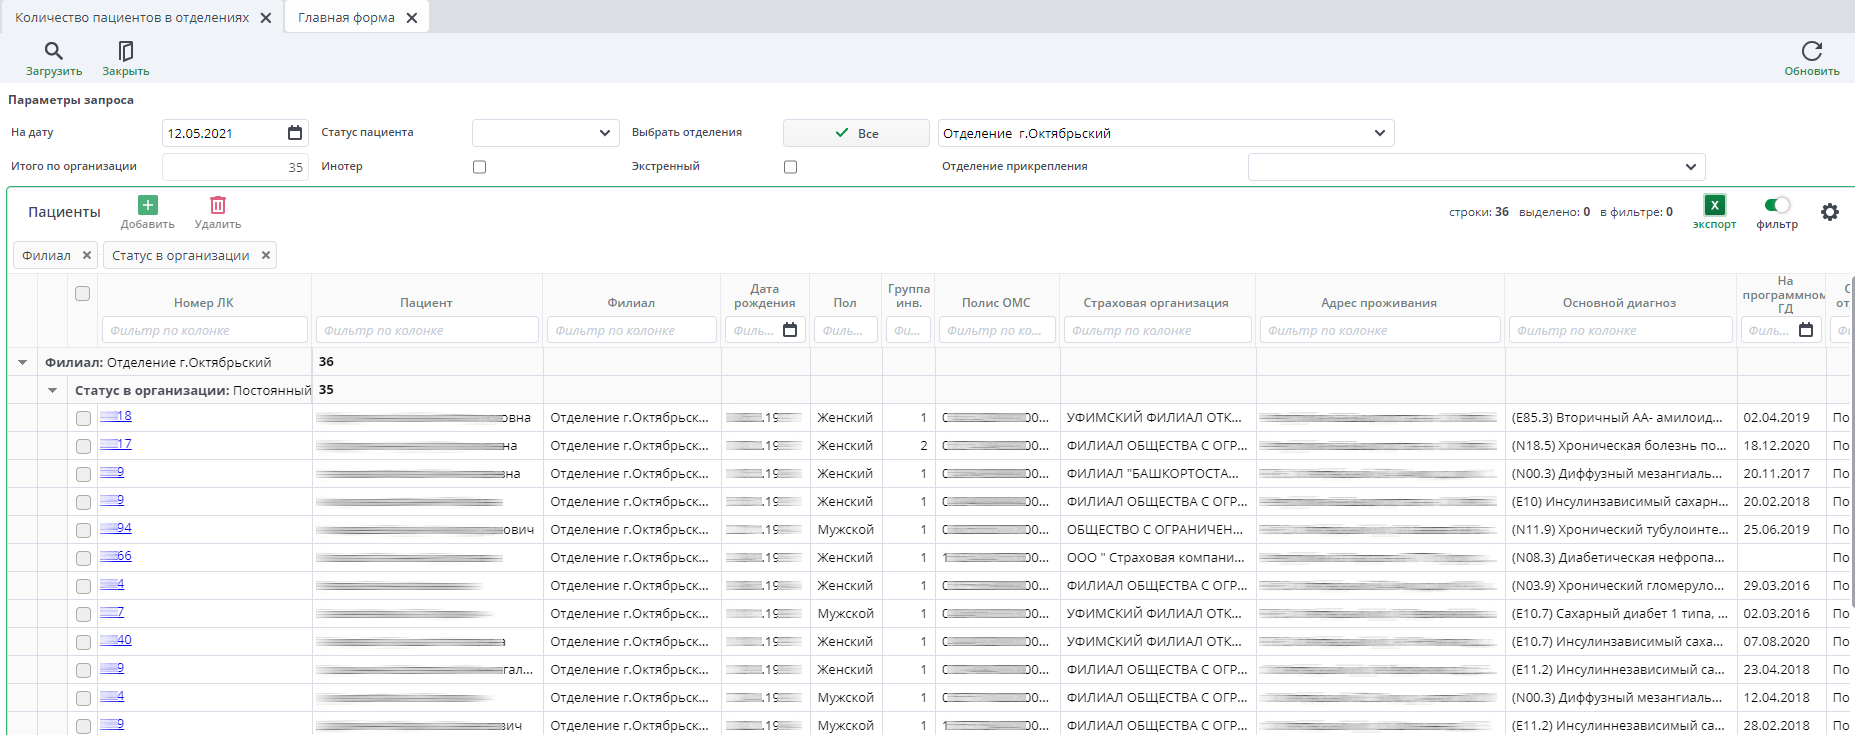Enable the Инотер checkbox

pos(480,167)
